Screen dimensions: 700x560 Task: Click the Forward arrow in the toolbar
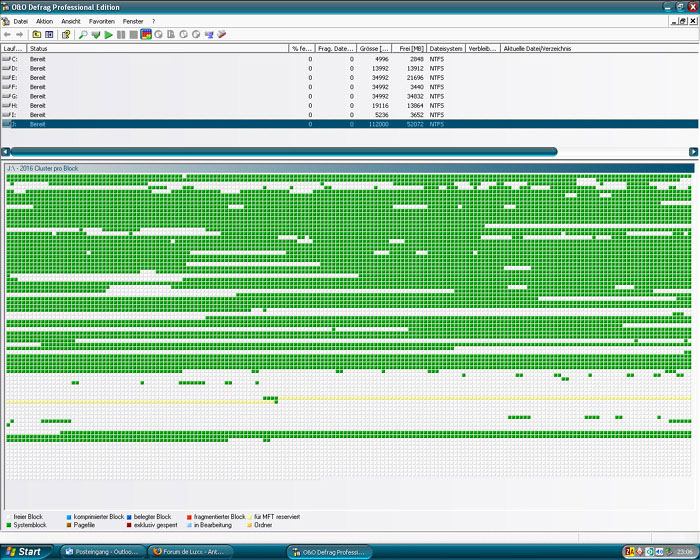(20, 34)
